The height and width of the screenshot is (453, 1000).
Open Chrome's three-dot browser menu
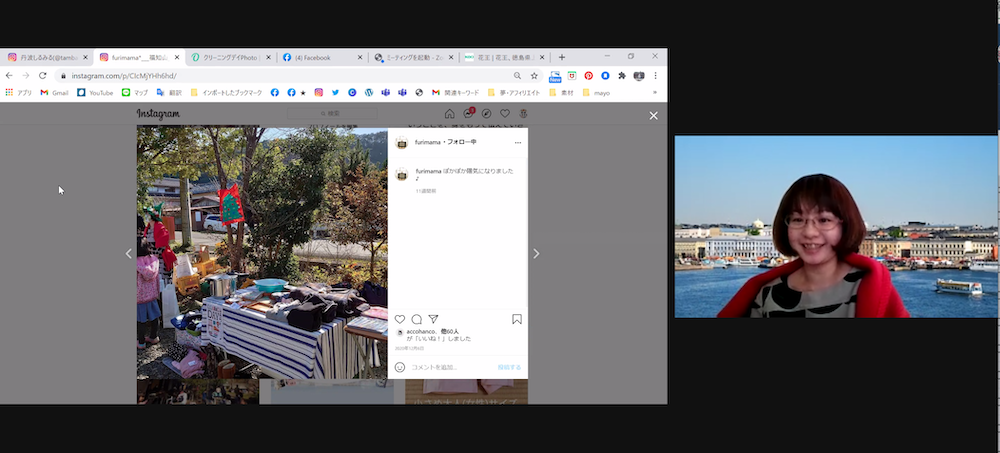point(656,75)
